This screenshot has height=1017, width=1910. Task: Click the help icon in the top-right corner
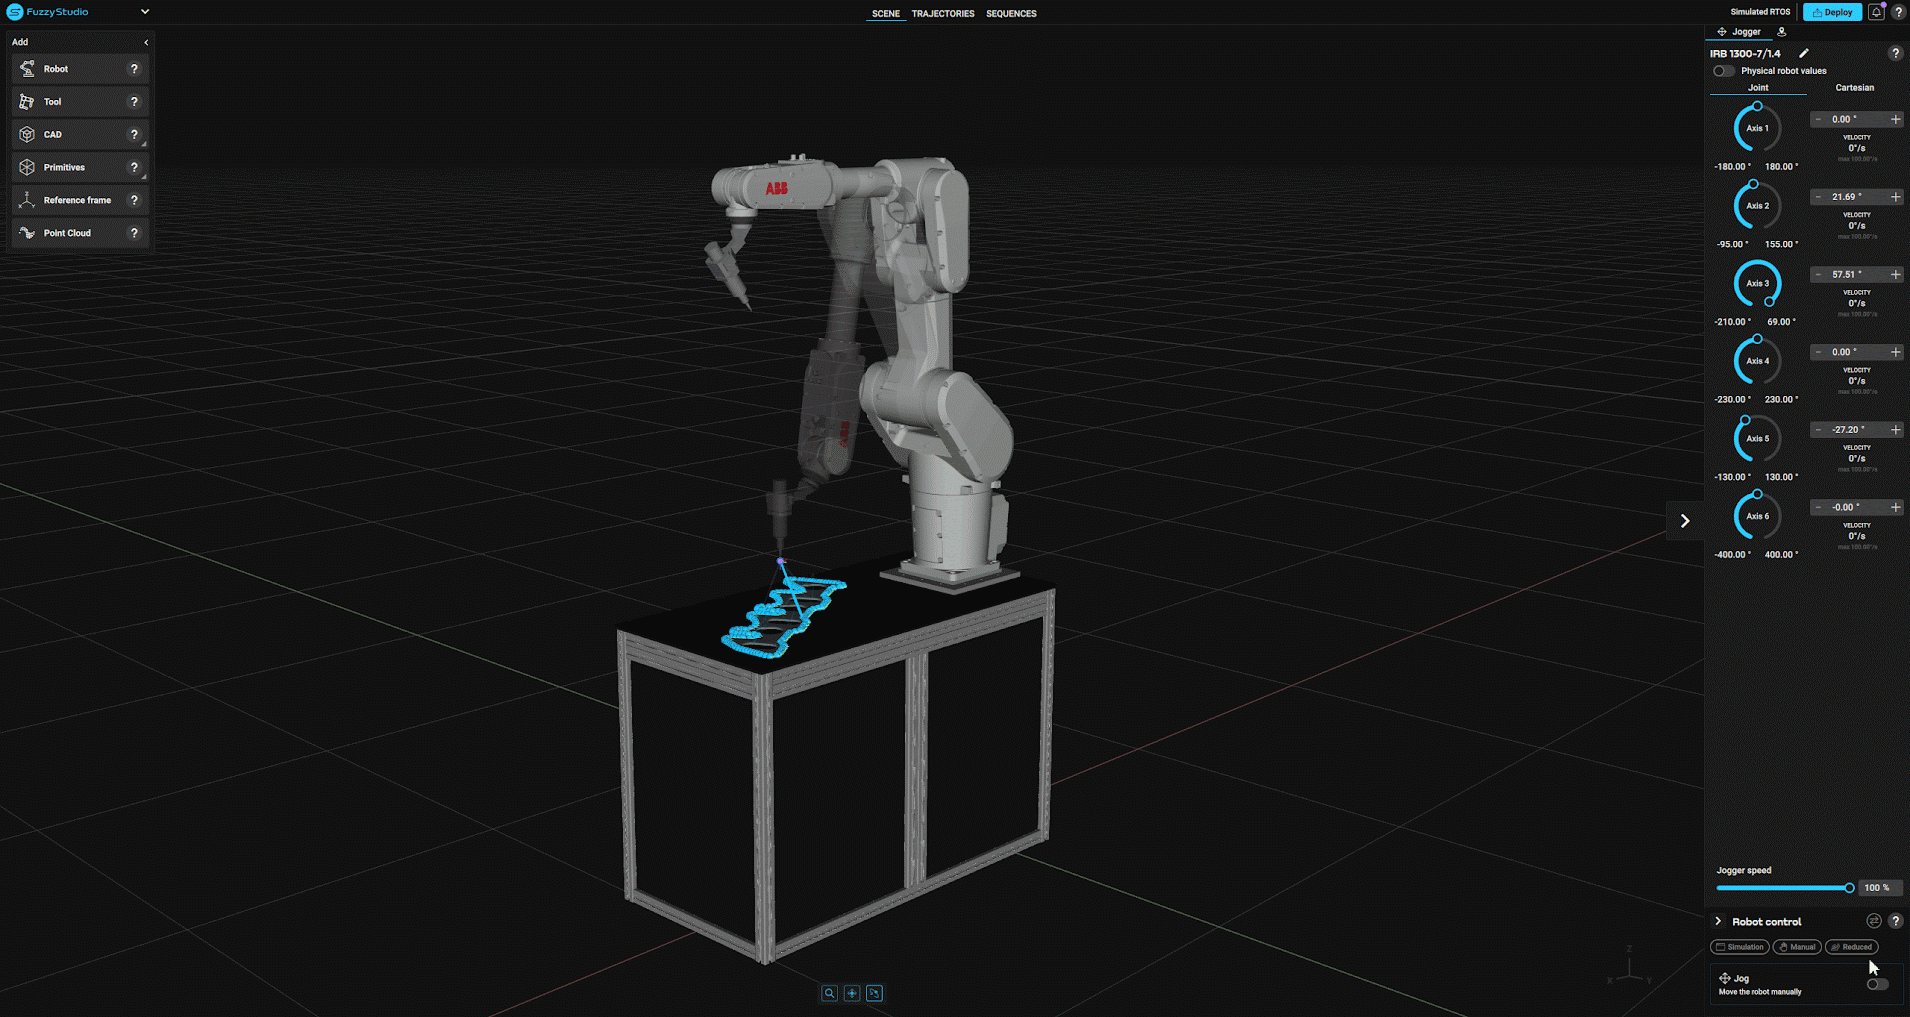(x=1898, y=12)
